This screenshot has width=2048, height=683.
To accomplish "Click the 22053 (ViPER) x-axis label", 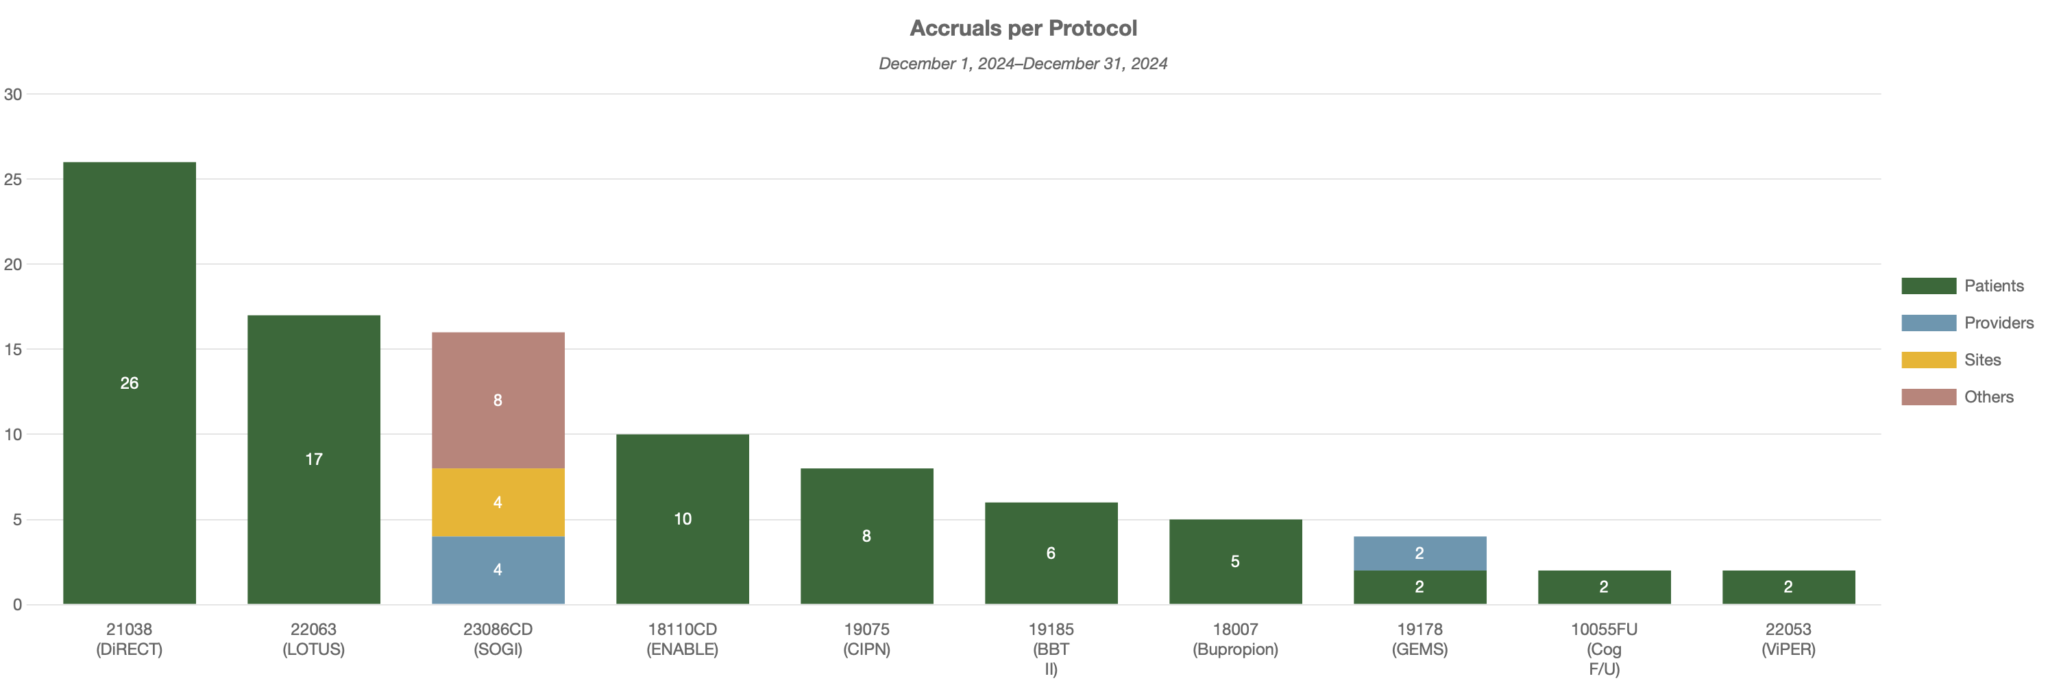I will coord(1788,639).
